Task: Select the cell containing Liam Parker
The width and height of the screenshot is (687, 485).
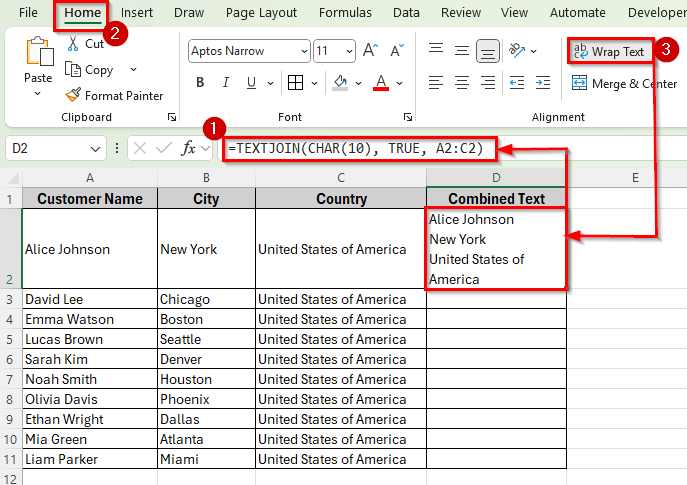Action: tap(90, 459)
